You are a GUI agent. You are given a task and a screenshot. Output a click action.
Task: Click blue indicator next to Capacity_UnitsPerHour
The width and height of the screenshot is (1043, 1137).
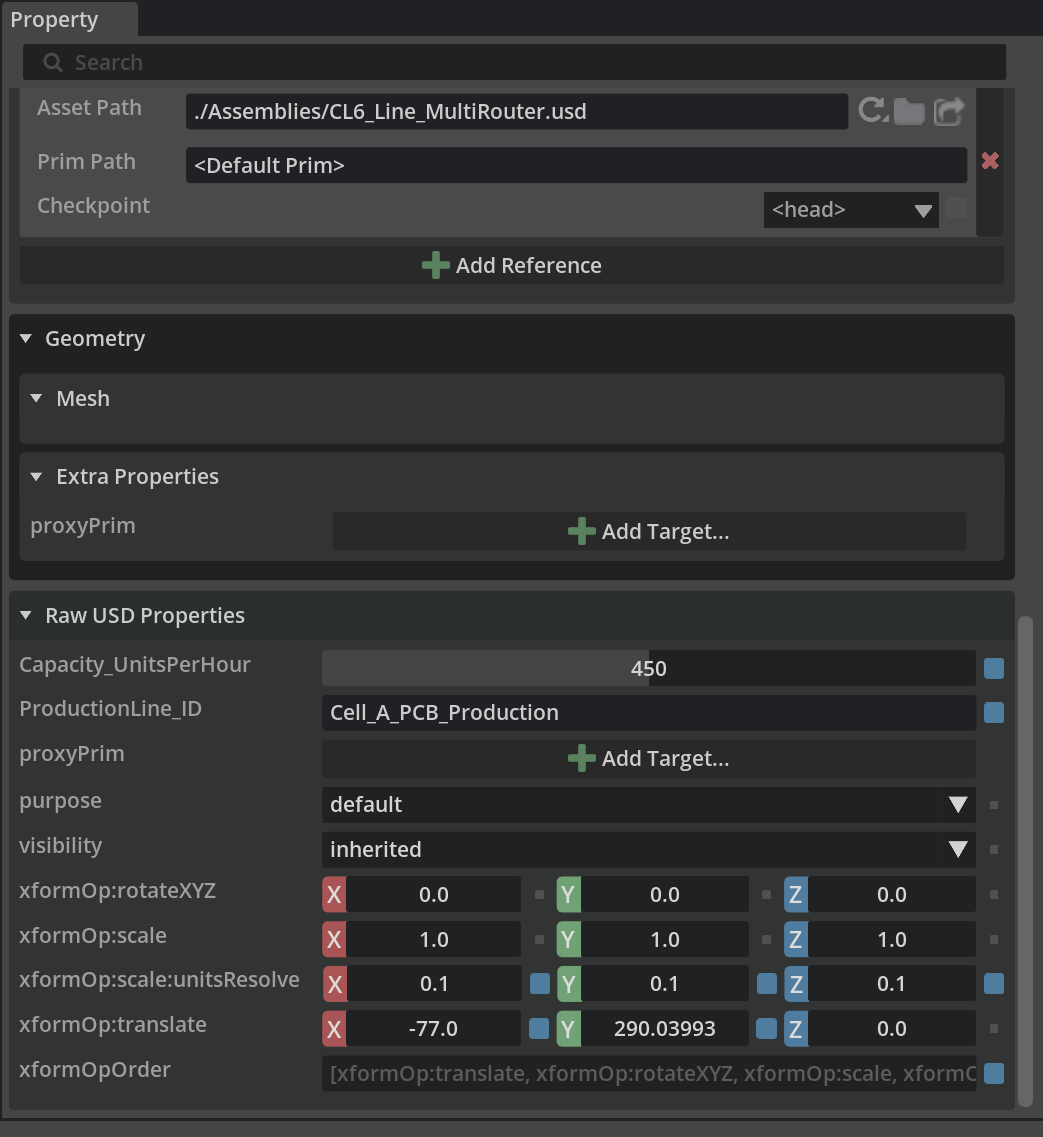(x=994, y=669)
